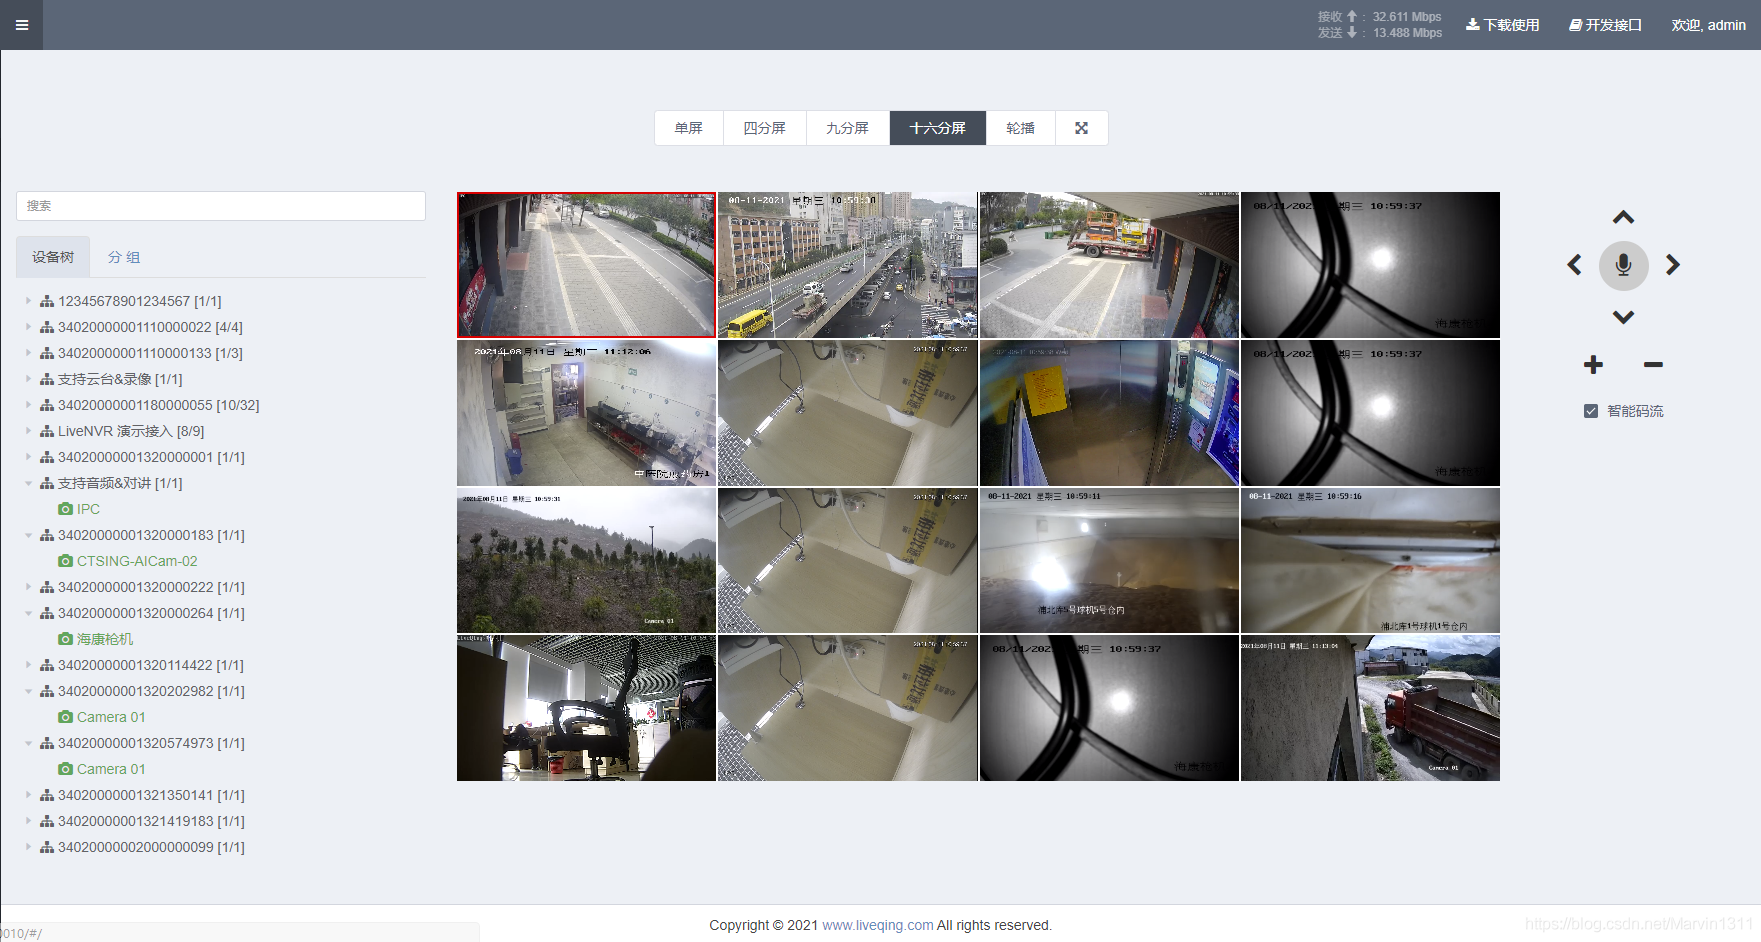Pan camera up with PTZ arrow

[x=1623, y=217]
